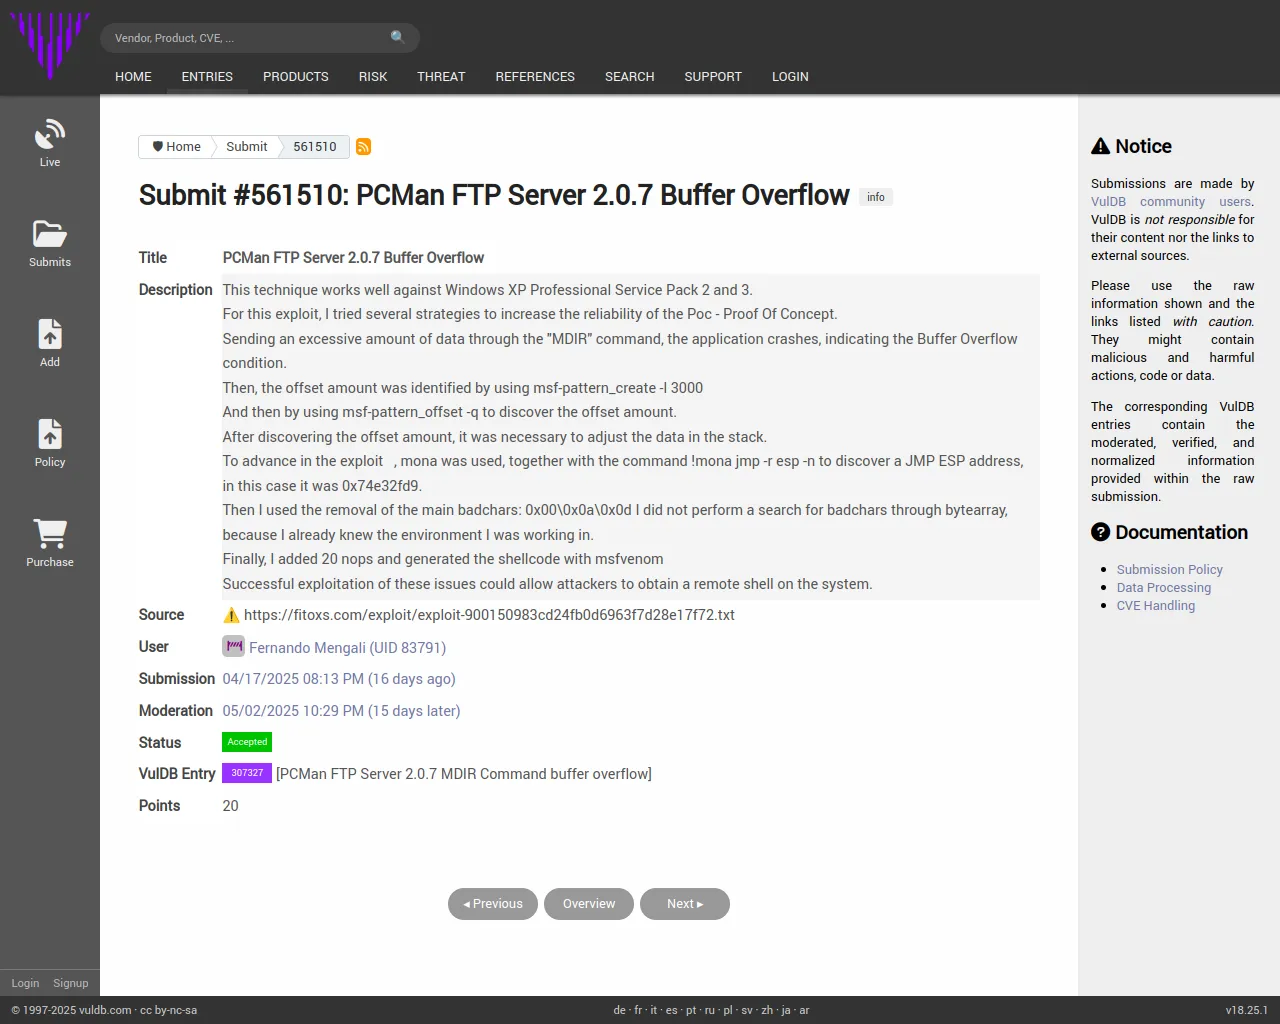Click Login at sidebar bottom
This screenshot has width=1280, height=1024.
coord(25,983)
